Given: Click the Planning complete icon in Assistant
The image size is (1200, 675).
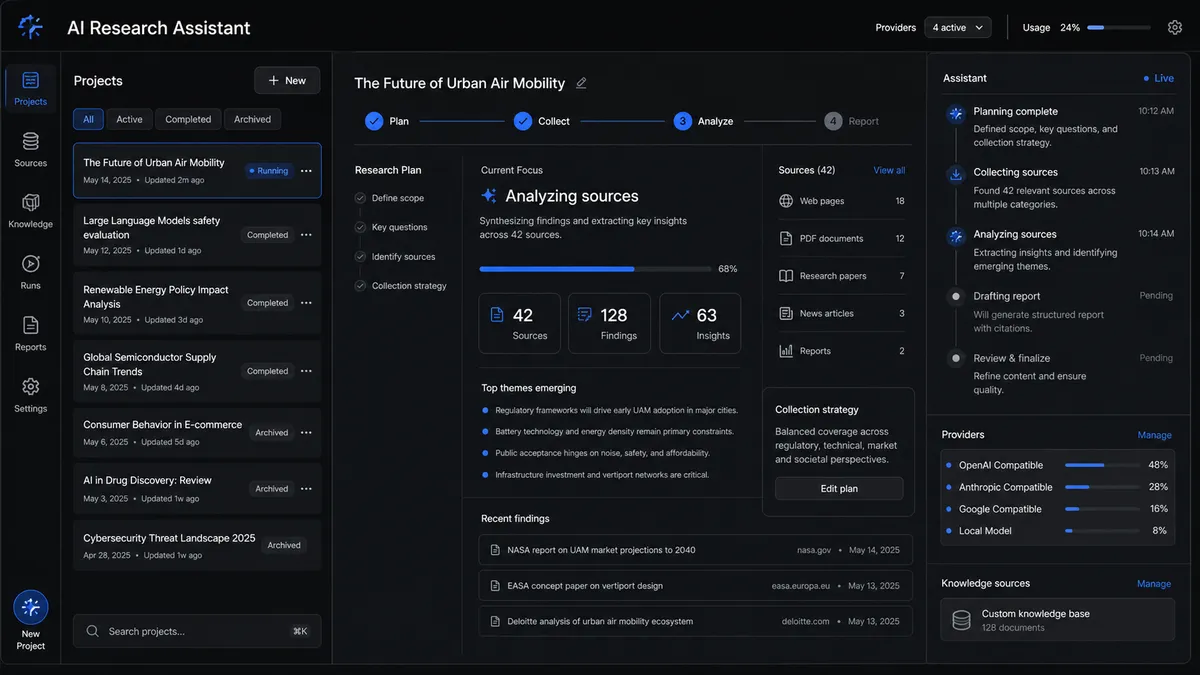Looking at the screenshot, I should [956, 114].
